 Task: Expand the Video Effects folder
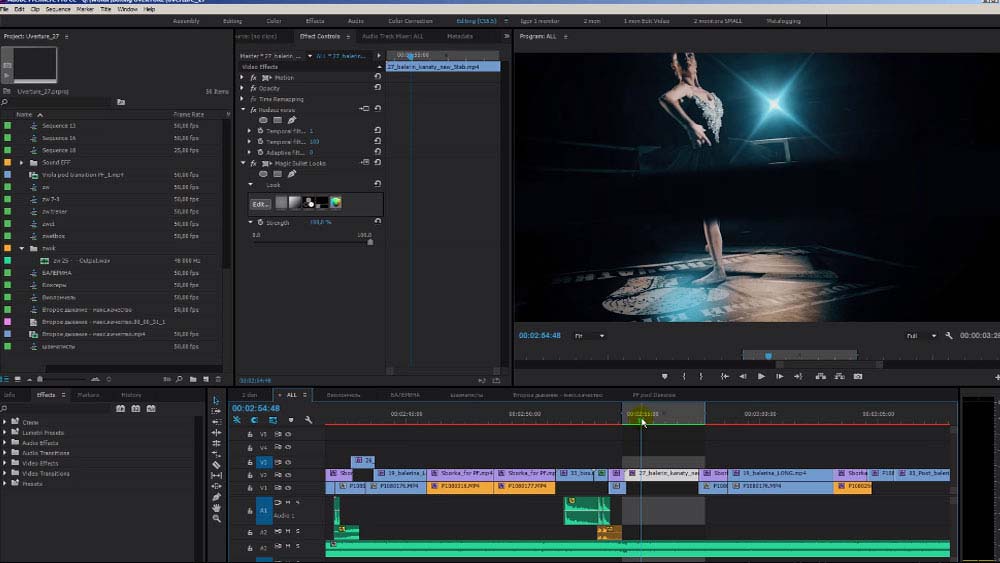pos(5,464)
